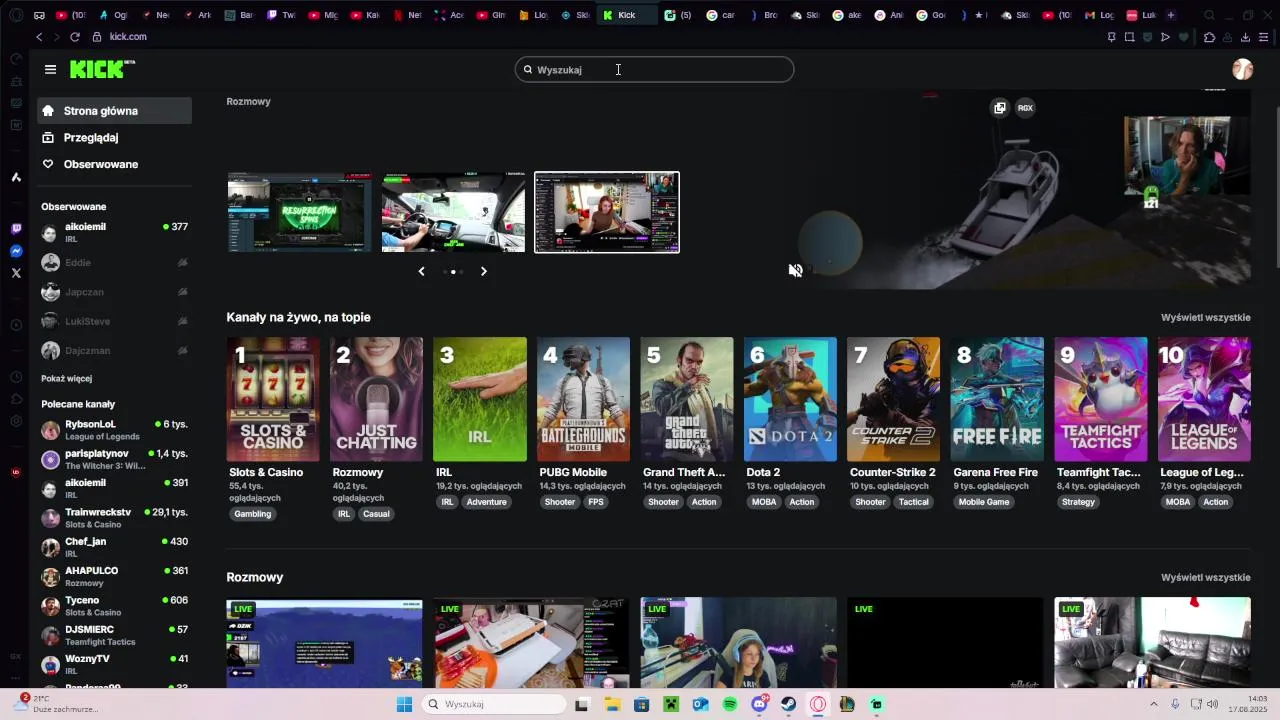Open recommended channel Chef_jan
The height and width of the screenshot is (720, 1280).
[114, 547]
